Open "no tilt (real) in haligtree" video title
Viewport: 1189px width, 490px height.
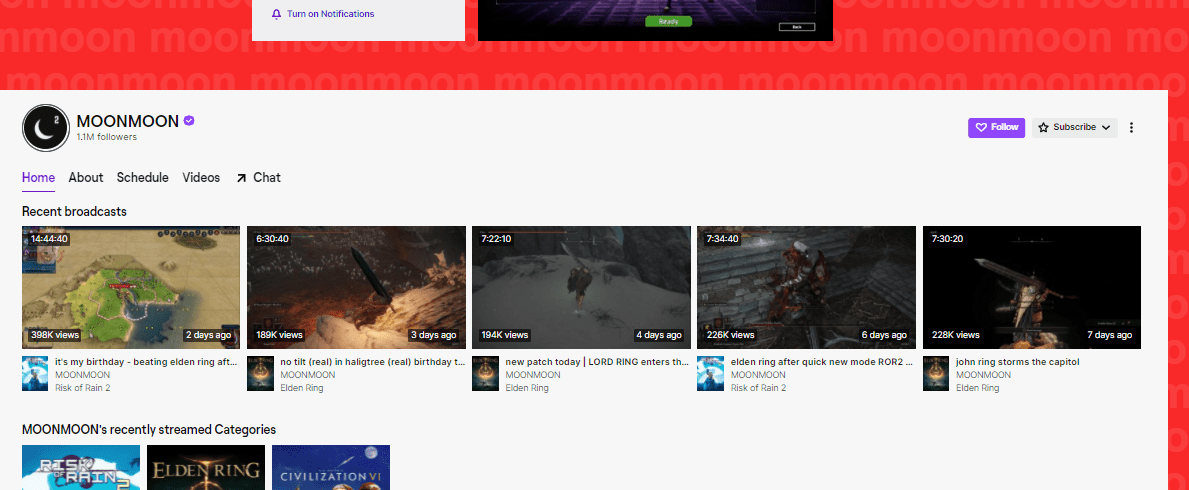(372, 362)
